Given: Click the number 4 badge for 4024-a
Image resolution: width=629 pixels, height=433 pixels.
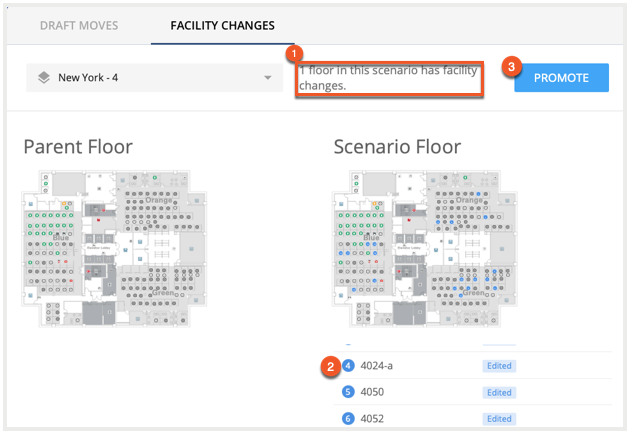Looking at the screenshot, I should coord(348,366).
